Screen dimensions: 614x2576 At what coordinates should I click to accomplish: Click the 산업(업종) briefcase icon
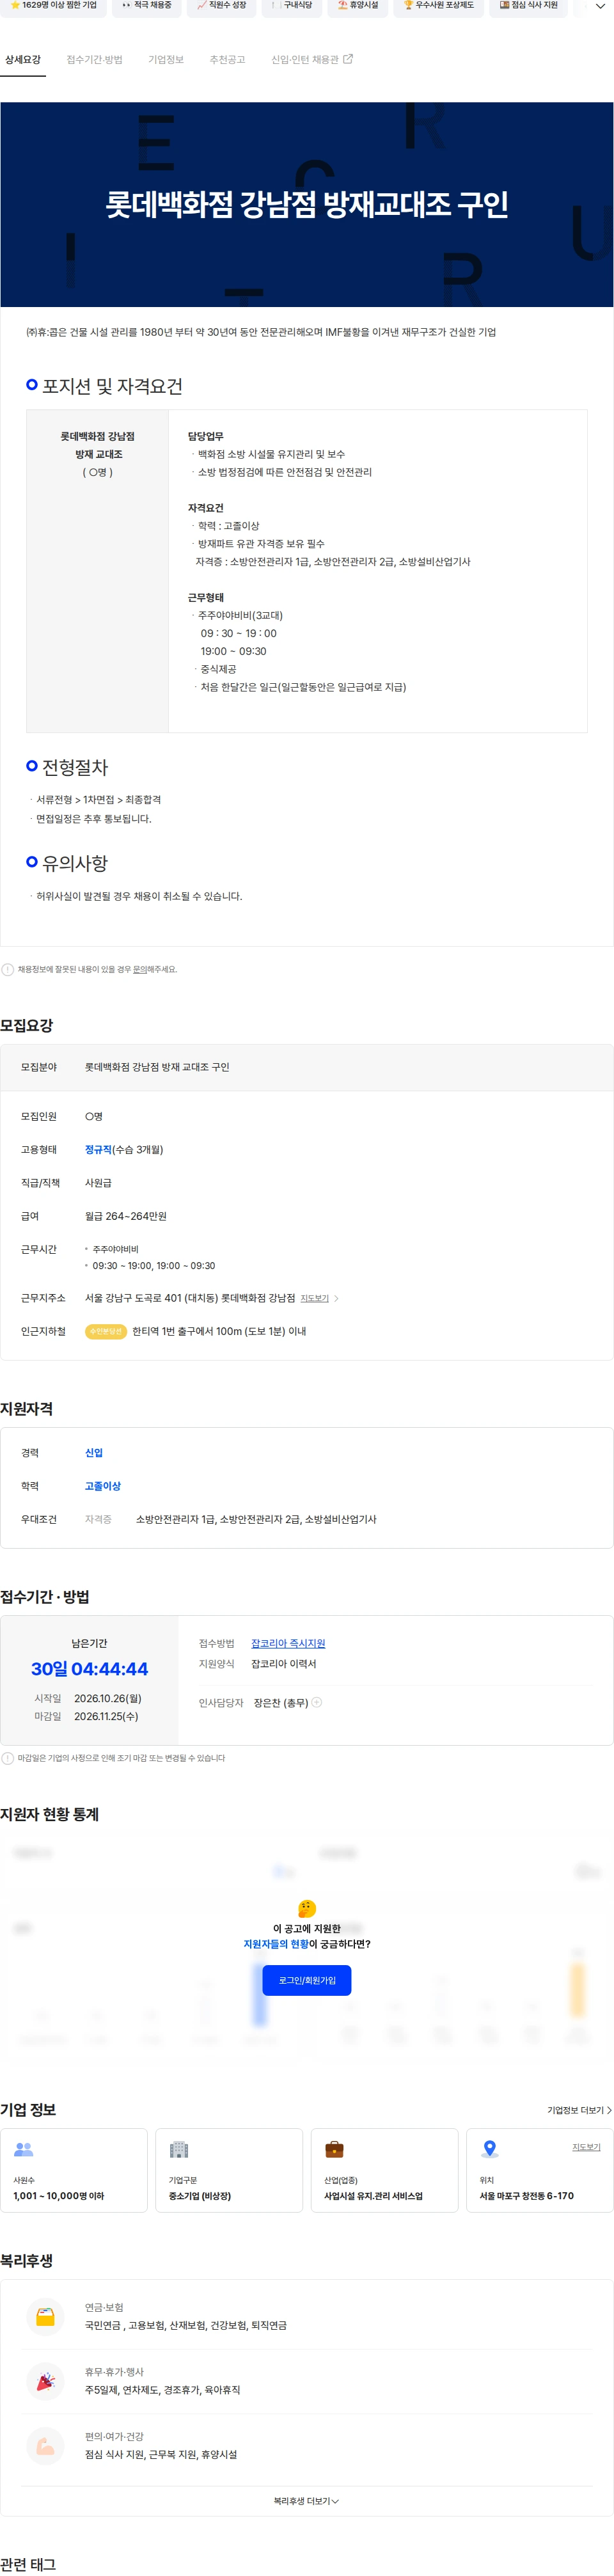[335, 2149]
